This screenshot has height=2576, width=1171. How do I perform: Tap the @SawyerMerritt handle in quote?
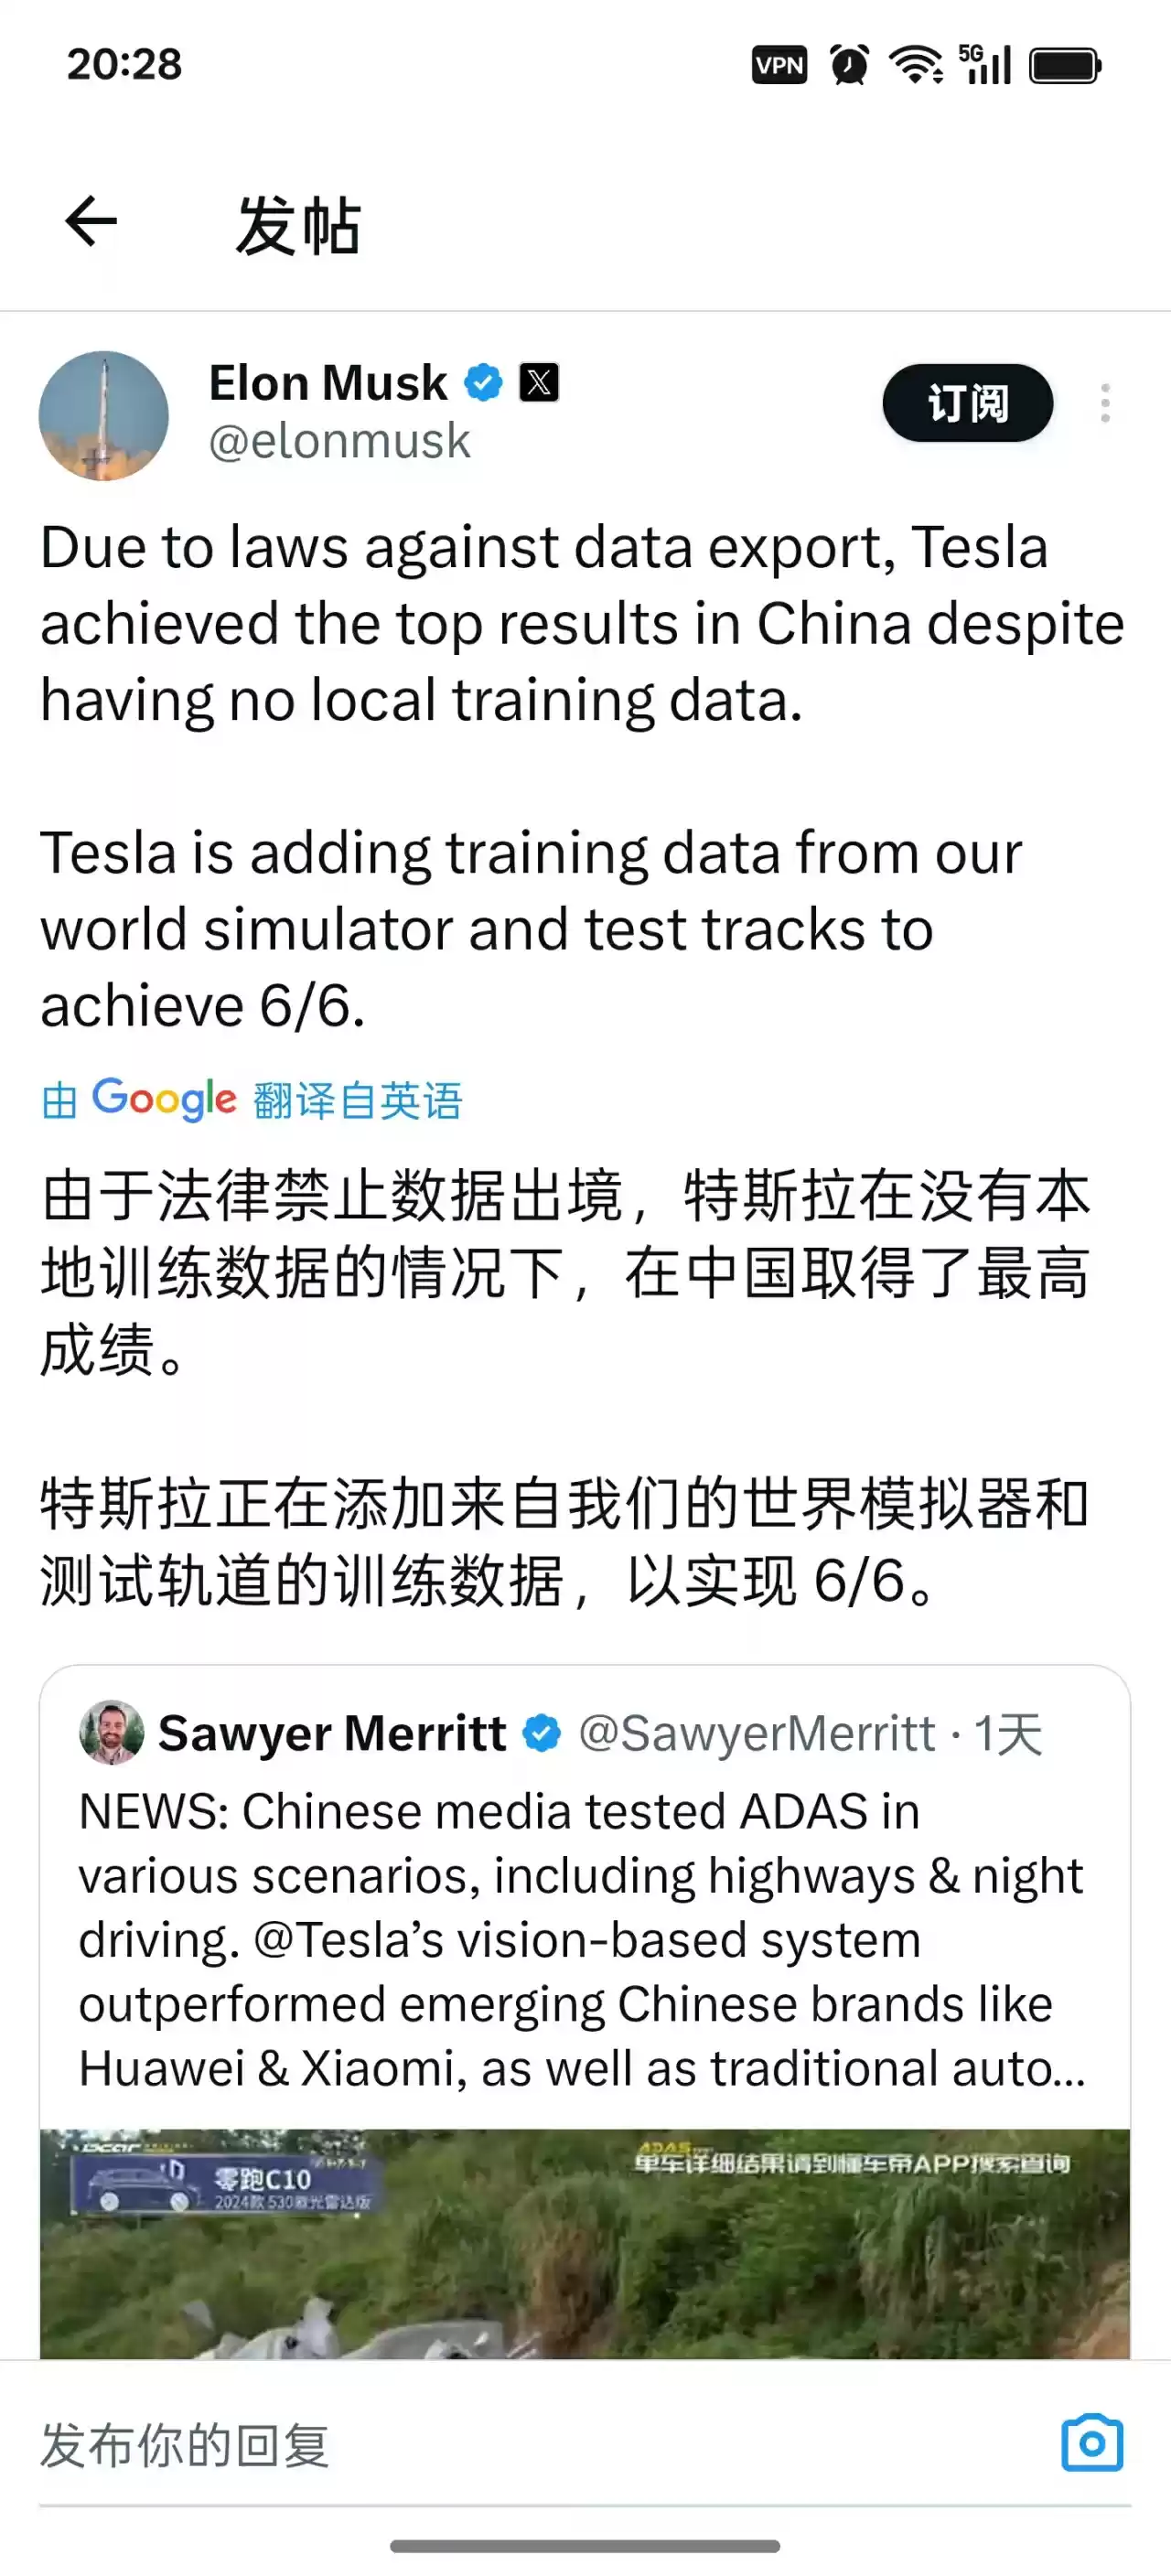tap(756, 1734)
